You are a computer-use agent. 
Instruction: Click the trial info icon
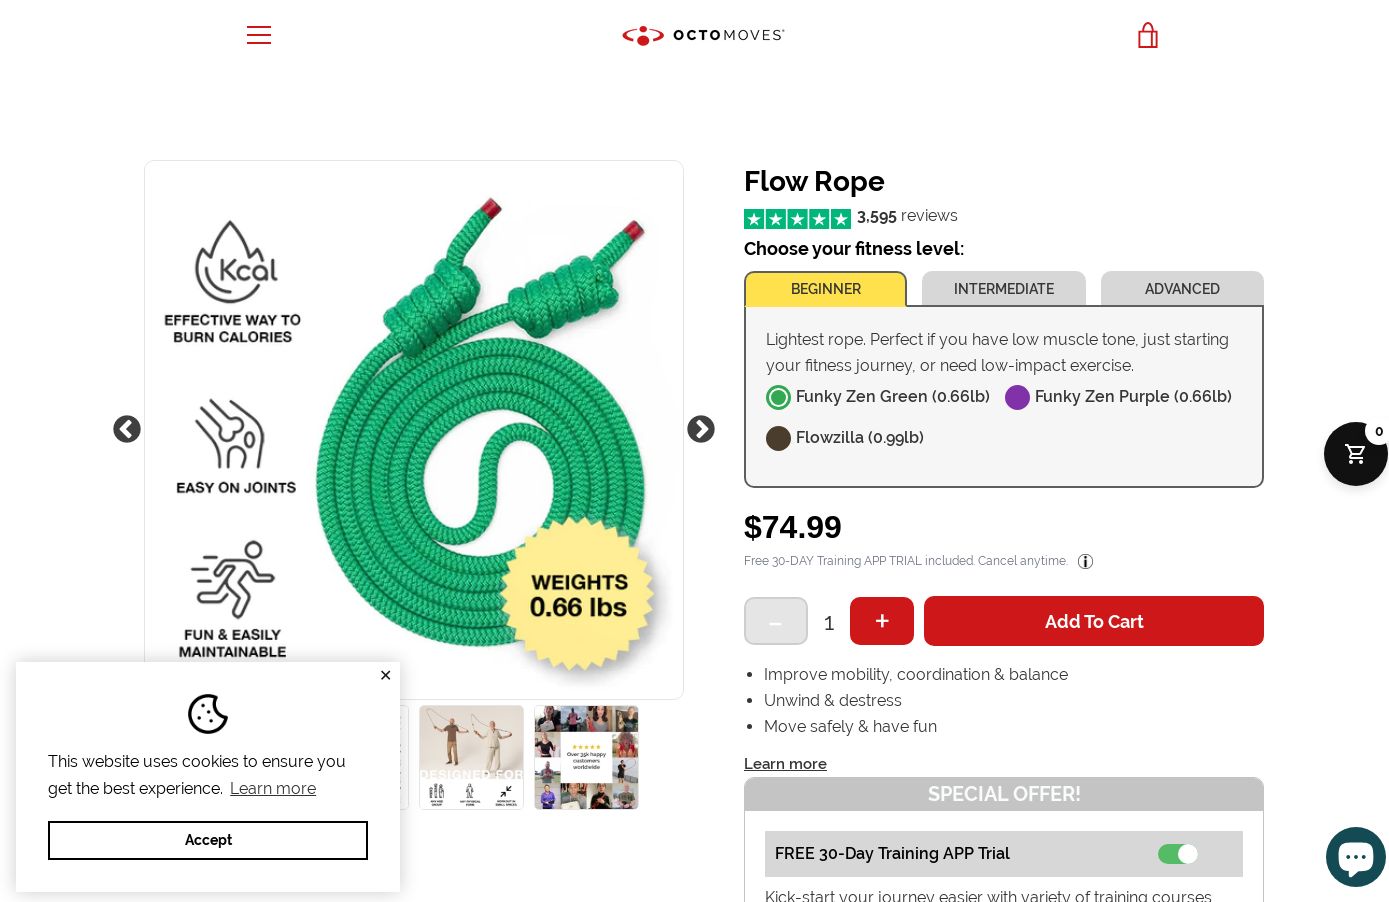click(x=1085, y=561)
